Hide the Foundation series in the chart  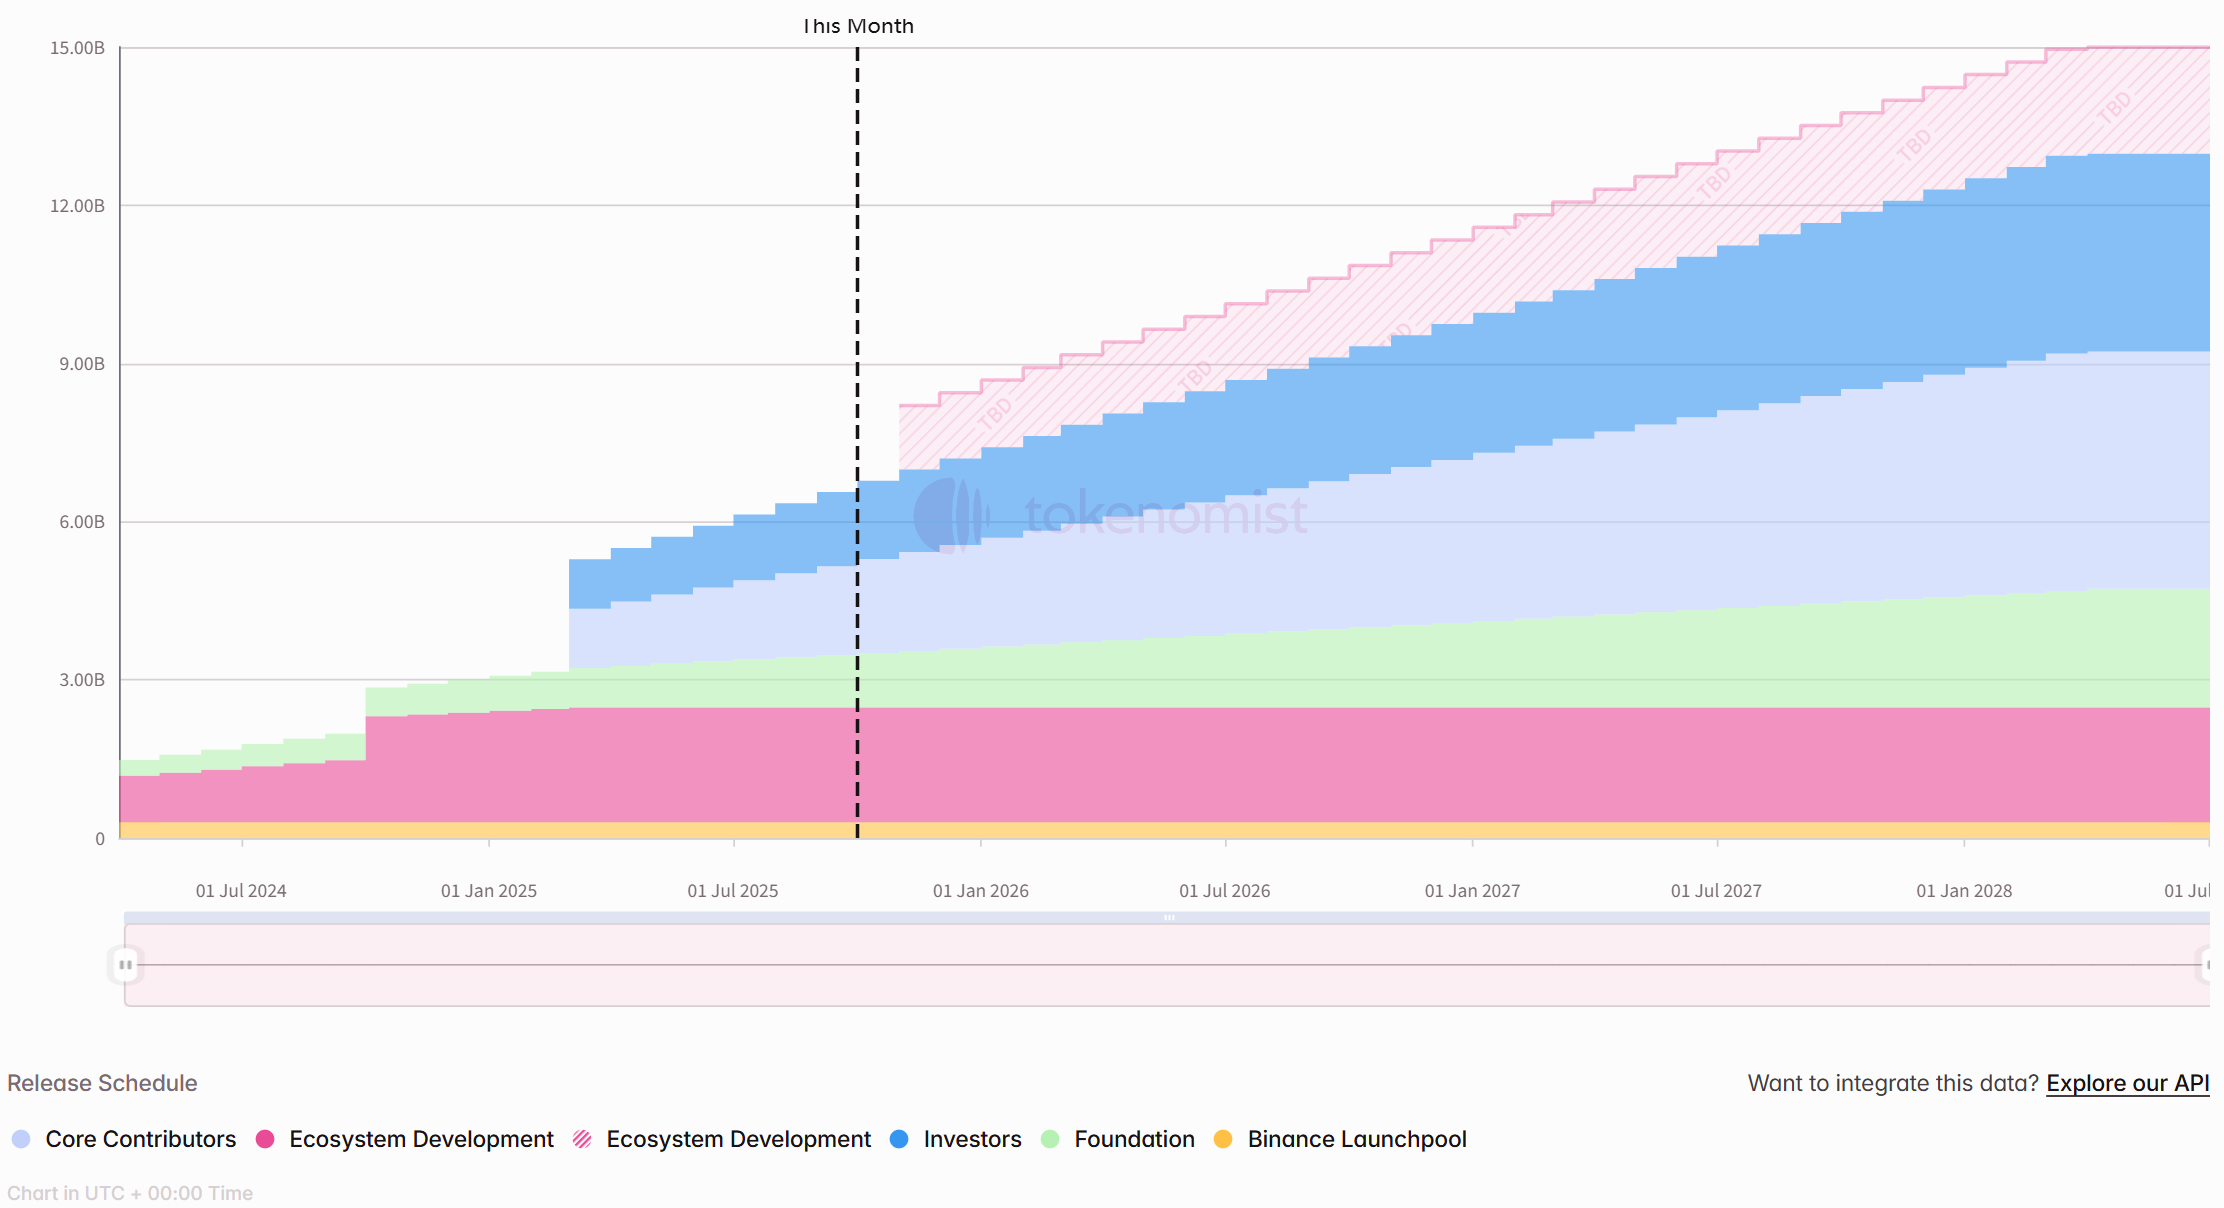click(x=1134, y=1139)
